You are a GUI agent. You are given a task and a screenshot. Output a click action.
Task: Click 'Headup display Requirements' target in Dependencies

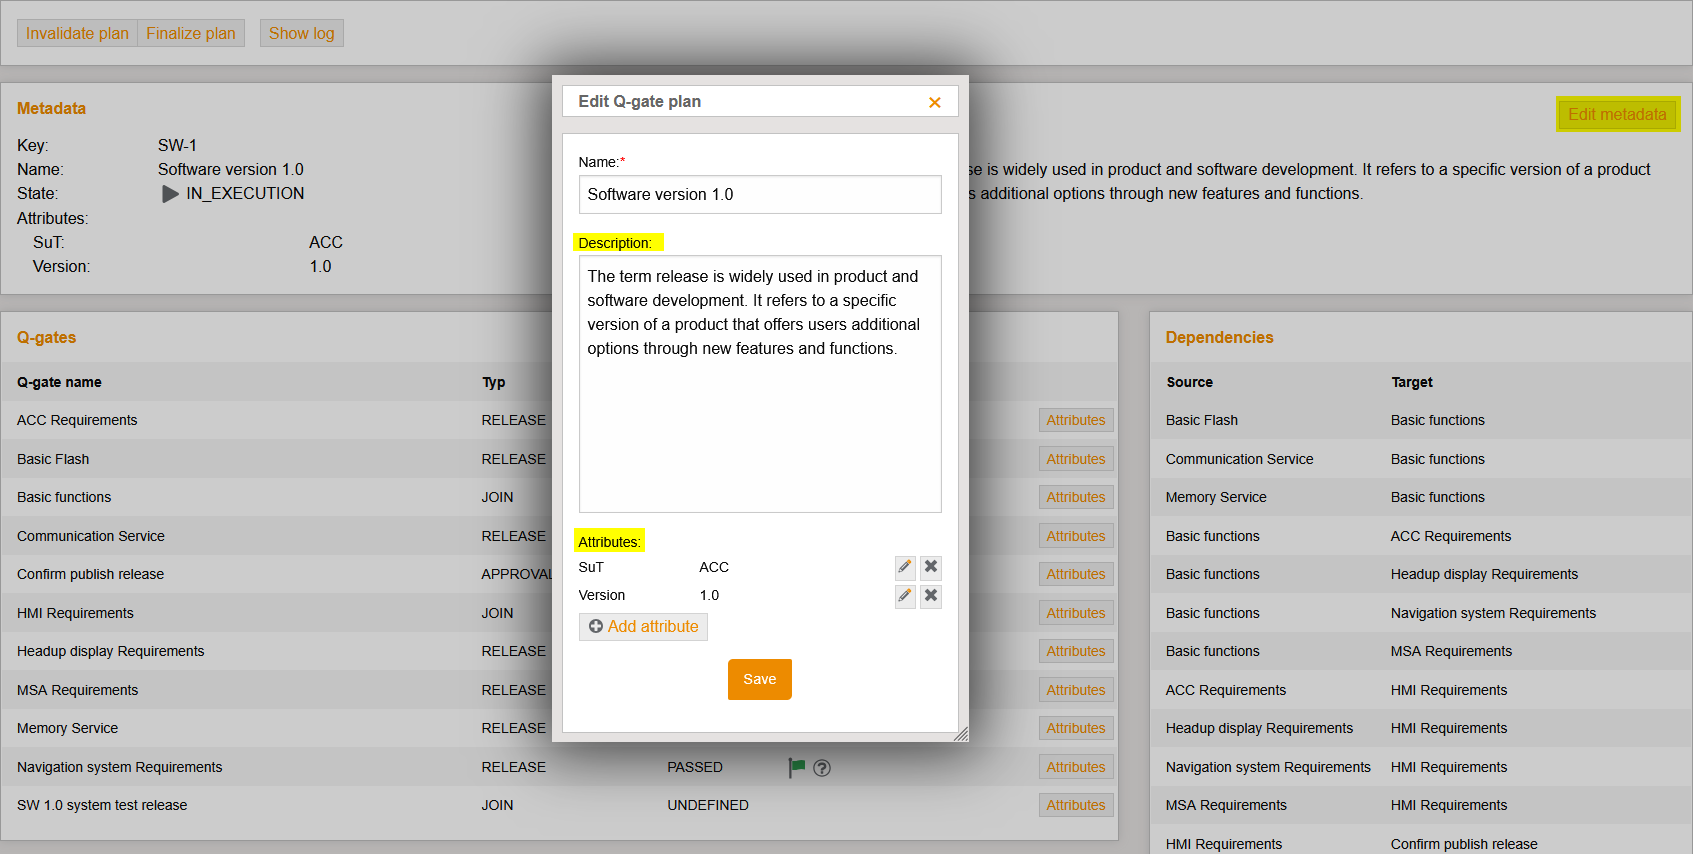point(1484,574)
